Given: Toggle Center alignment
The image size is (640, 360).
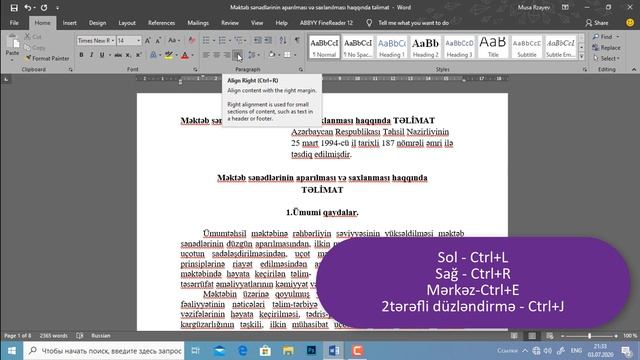Looking at the screenshot, I should [217, 55].
